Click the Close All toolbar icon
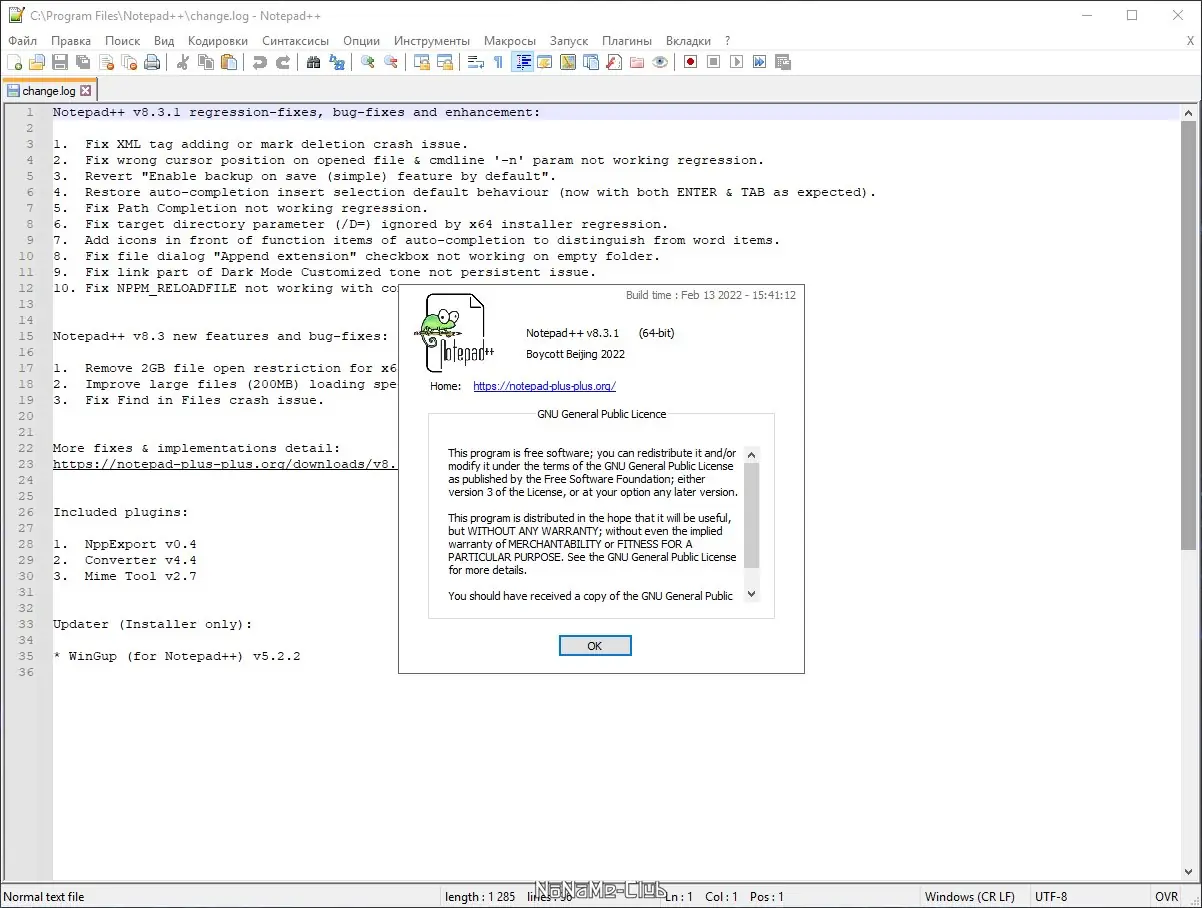This screenshot has height=908, width=1202. (129, 62)
